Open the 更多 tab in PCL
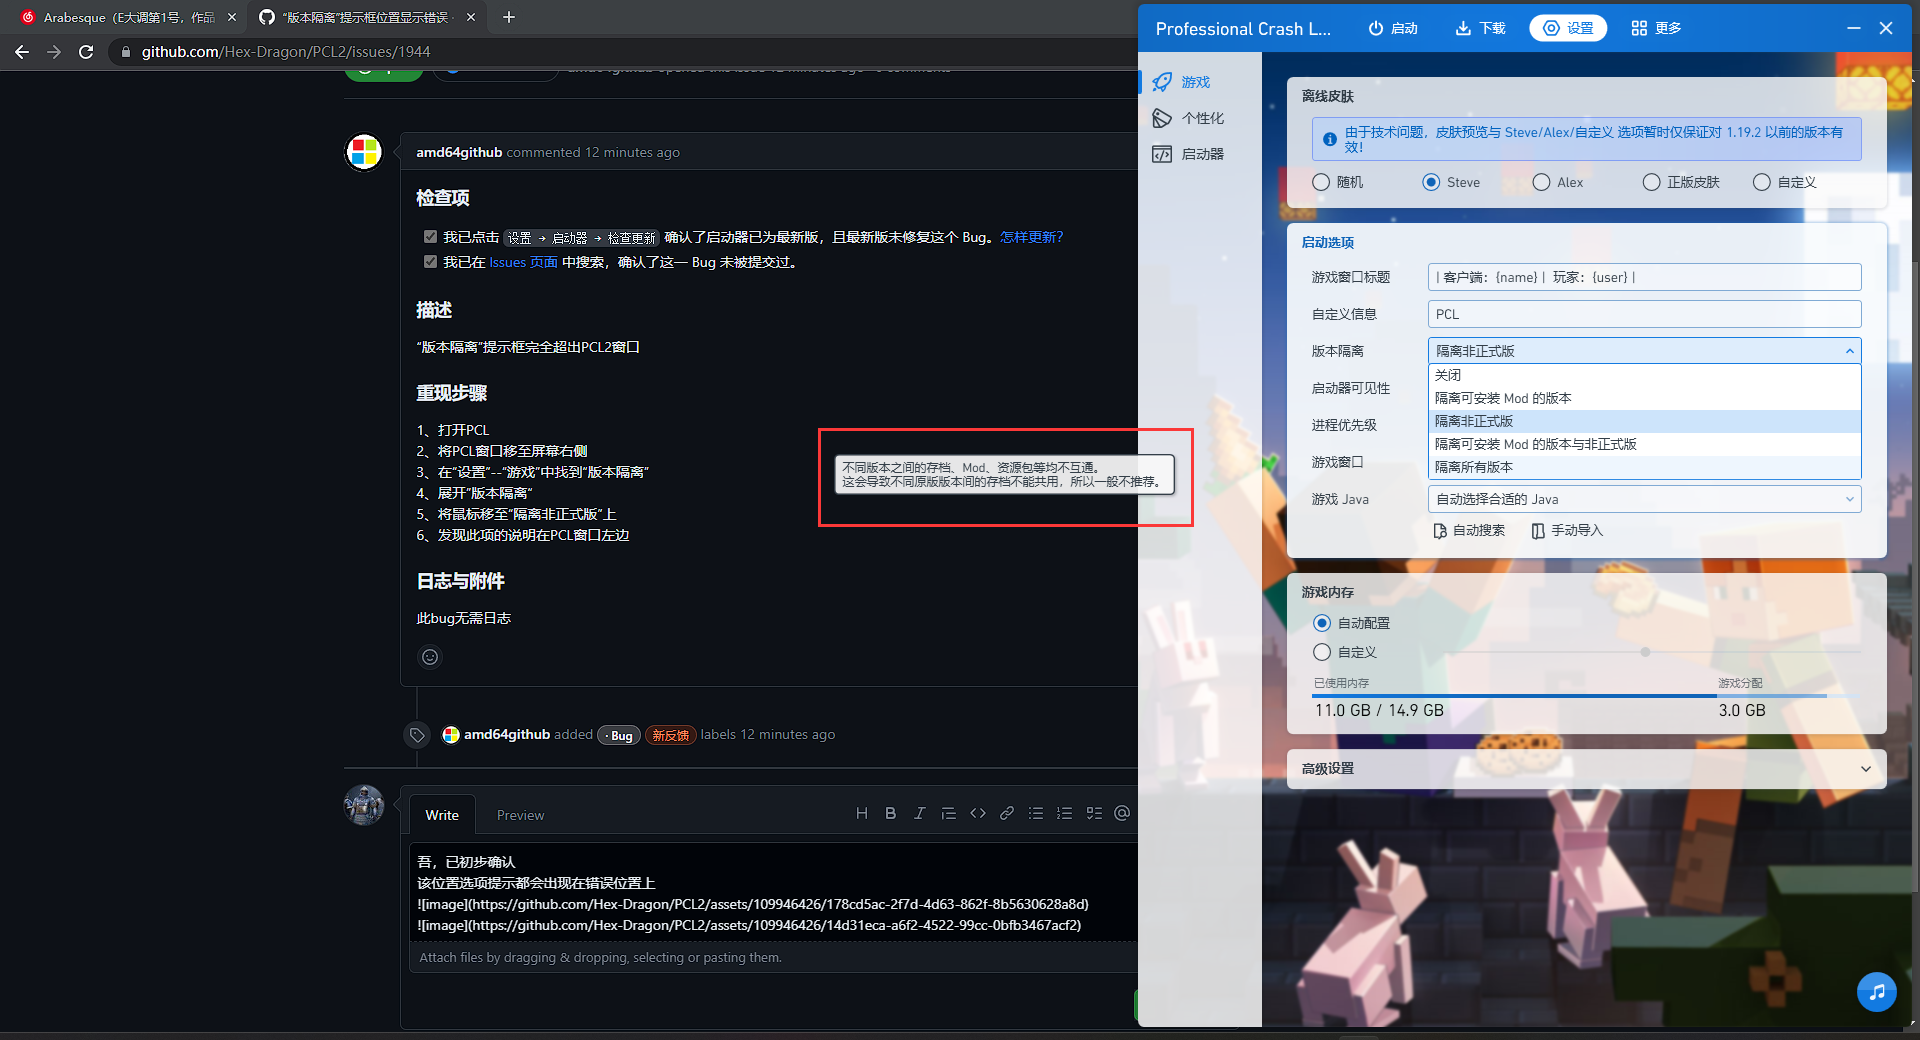The height and width of the screenshot is (1040, 1920). pos(1656,28)
